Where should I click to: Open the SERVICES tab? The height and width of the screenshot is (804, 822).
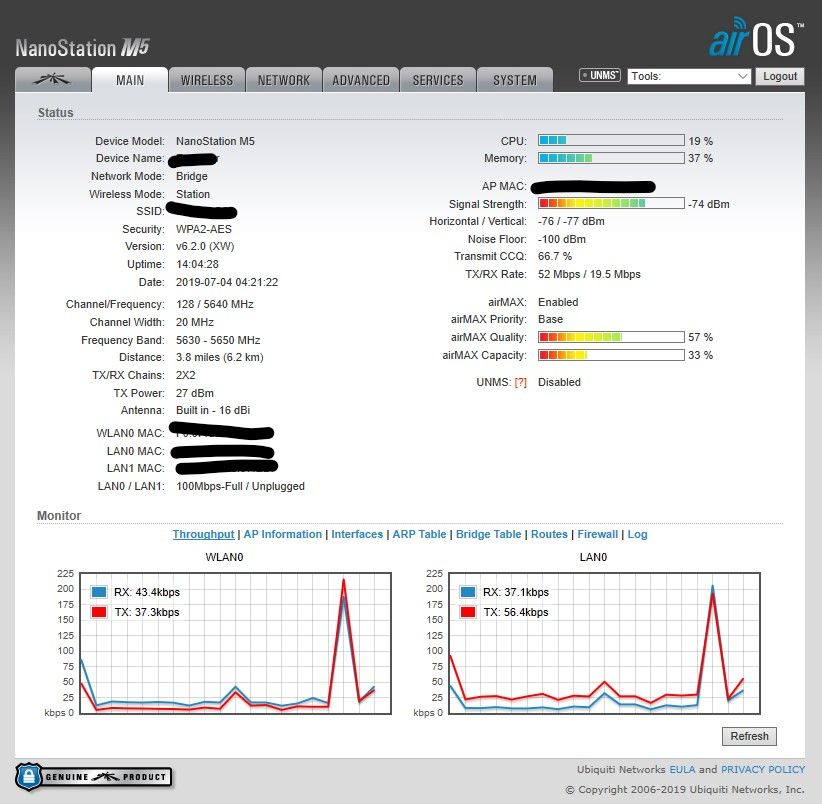tap(438, 80)
